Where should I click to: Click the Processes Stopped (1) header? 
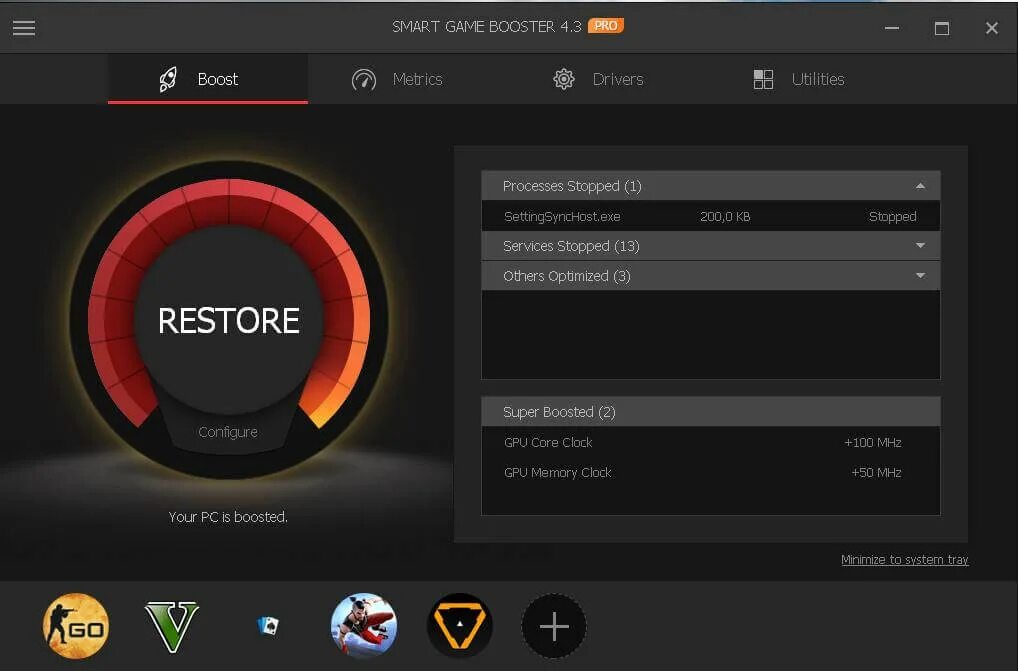tap(711, 186)
